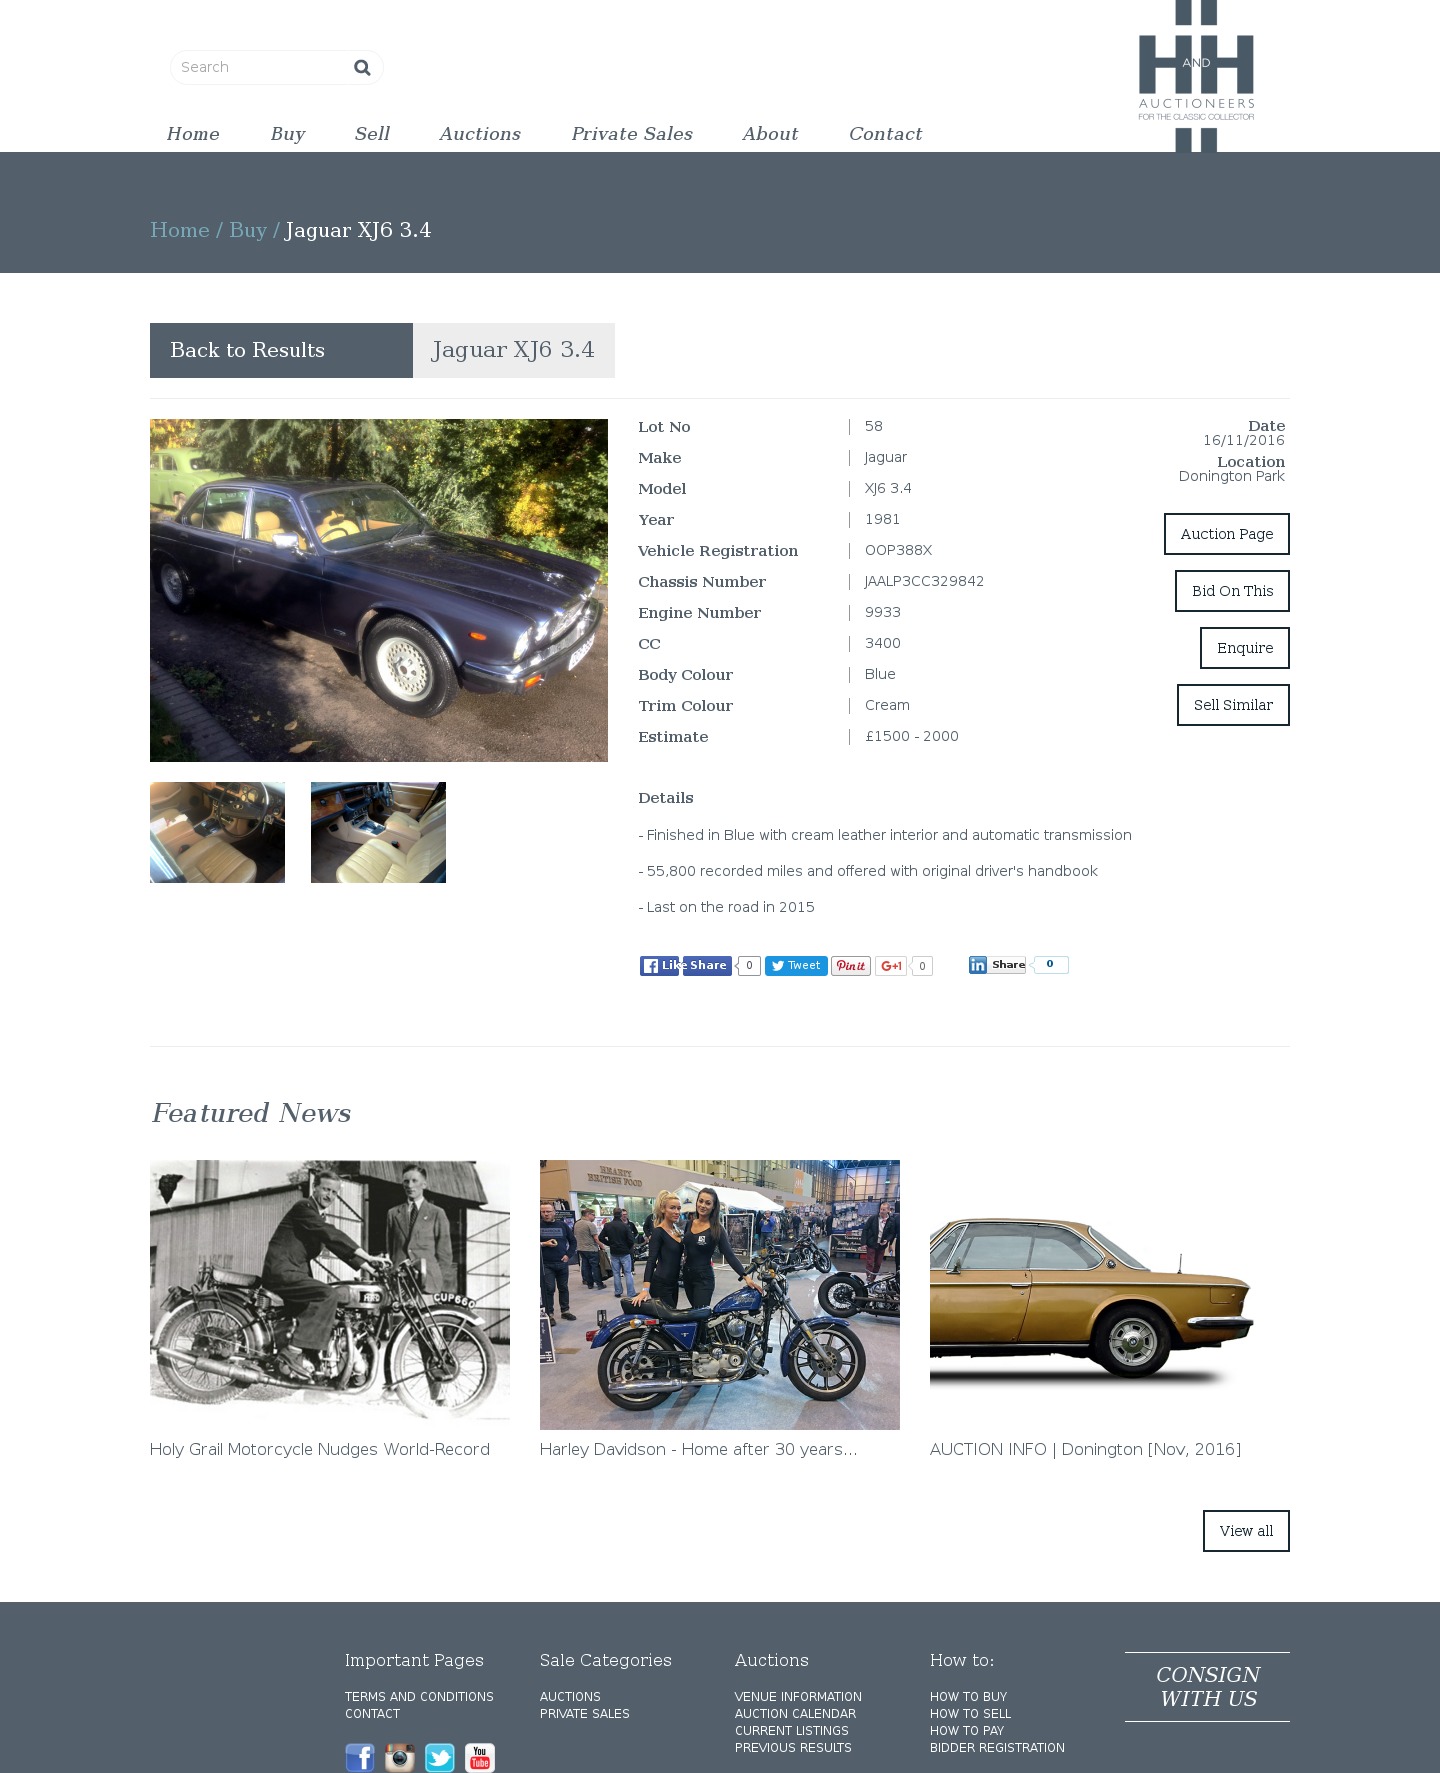Open the Home menu item

tap(193, 134)
